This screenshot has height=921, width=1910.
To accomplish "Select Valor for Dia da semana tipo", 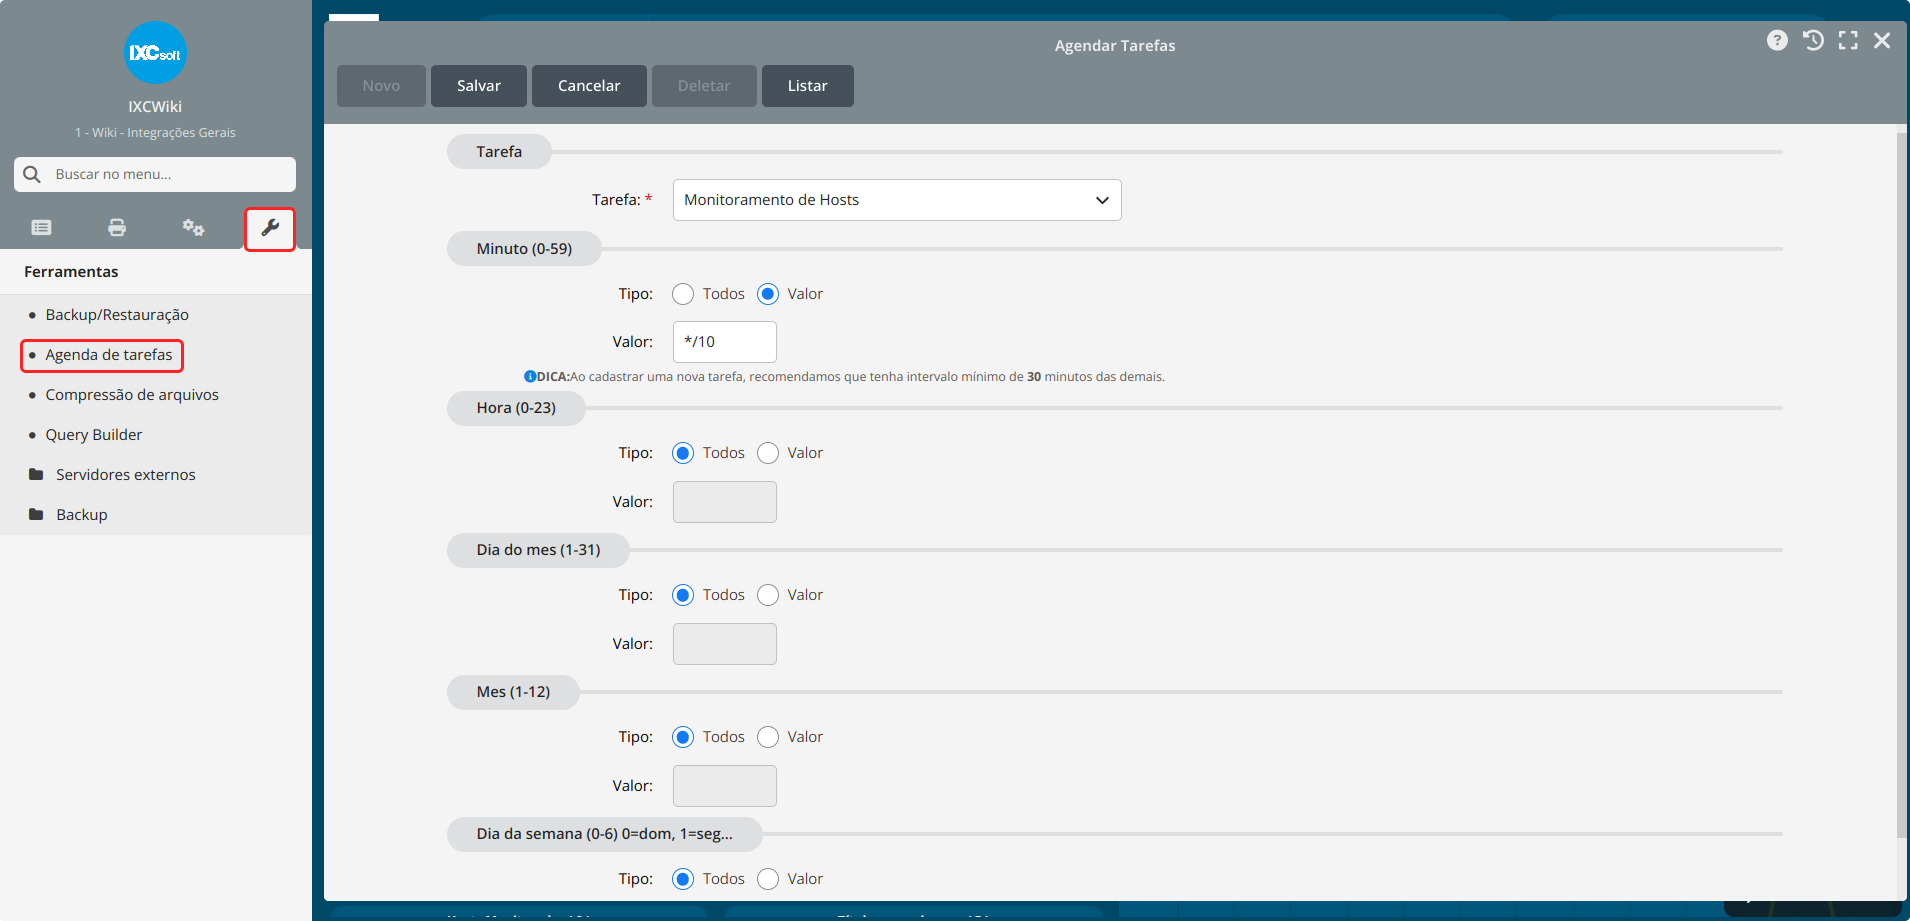I will tap(768, 879).
